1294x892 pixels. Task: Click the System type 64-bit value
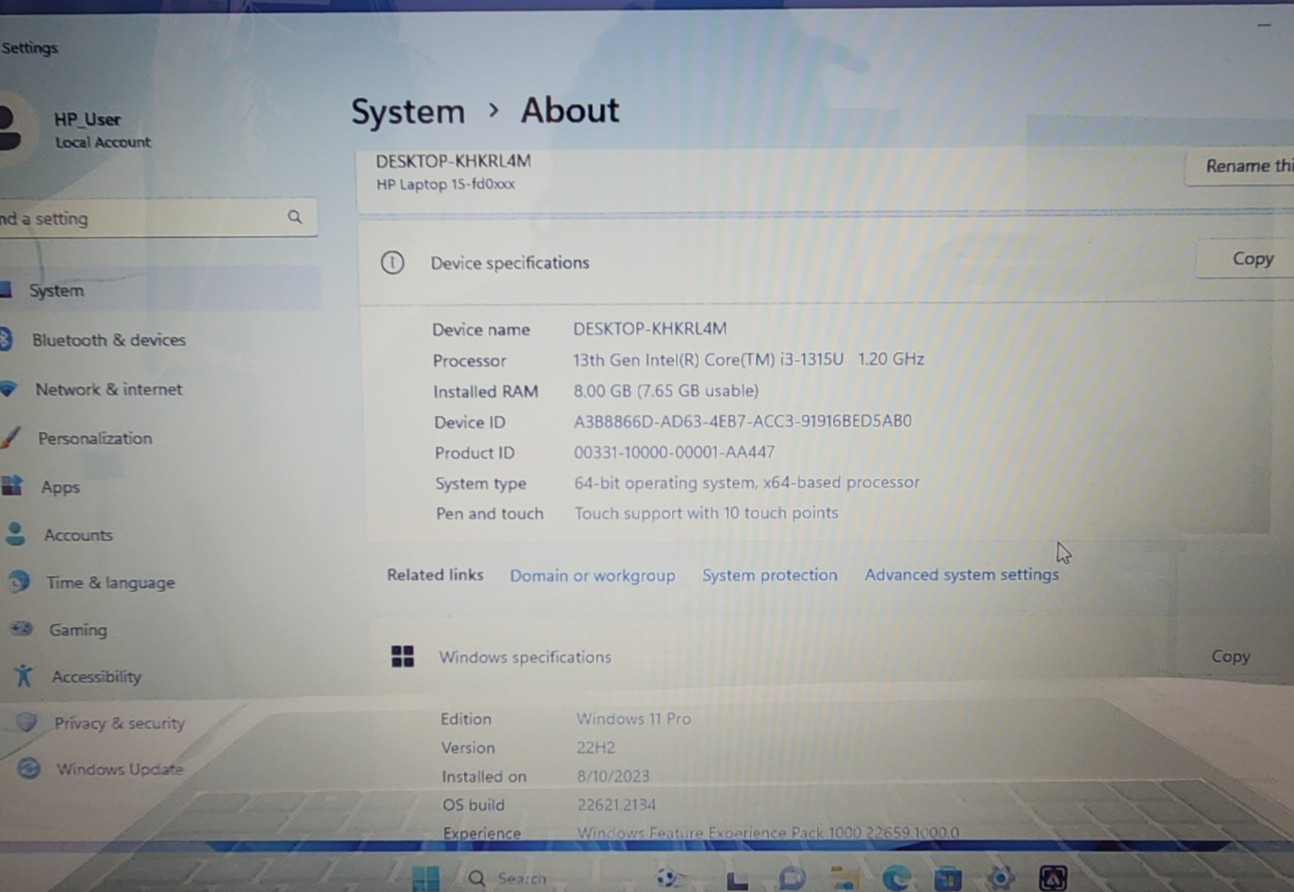(747, 482)
